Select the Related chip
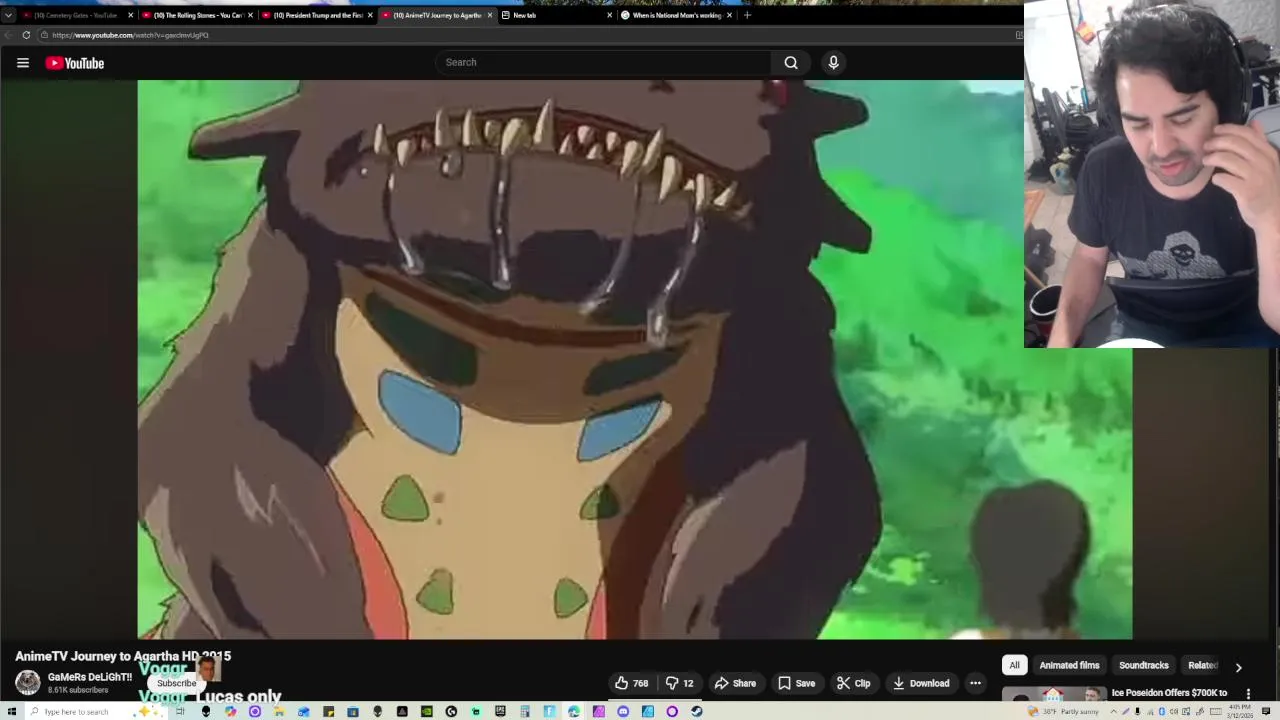The width and height of the screenshot is (1280, 720). pyautogui.click(x=1202, y=665)
